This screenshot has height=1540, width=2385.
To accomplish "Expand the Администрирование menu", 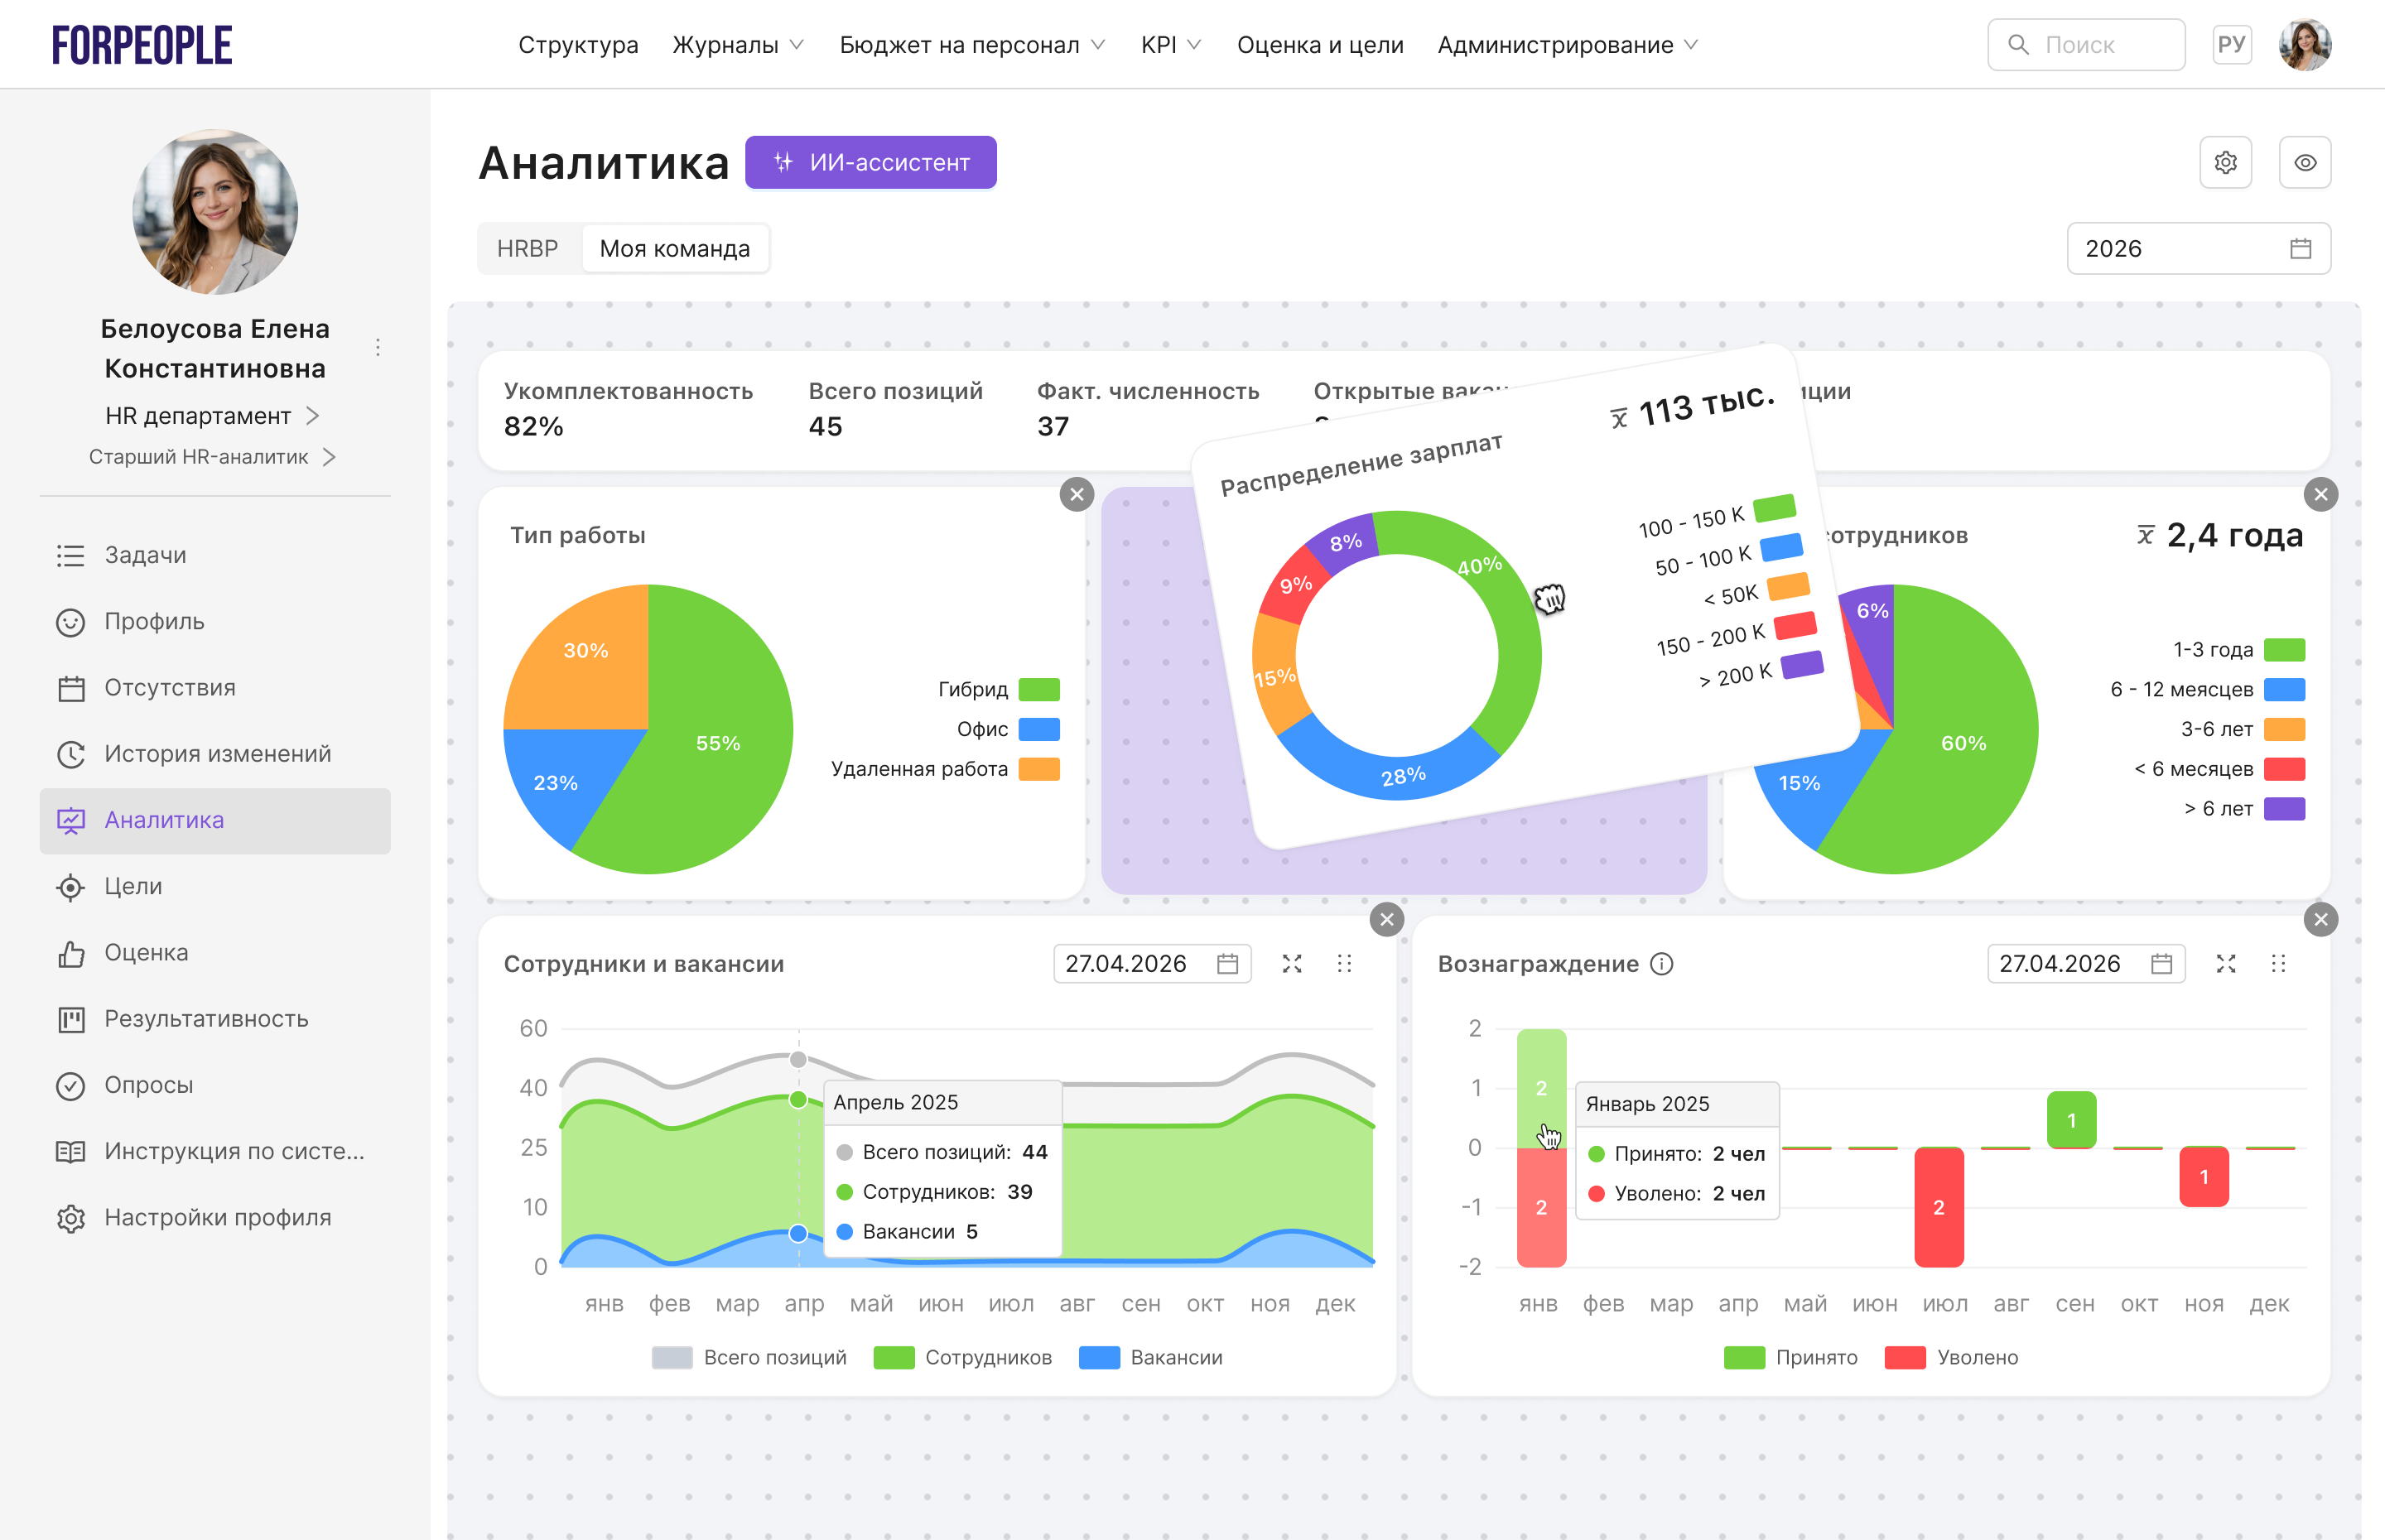I will click(x=1567, y=45).
